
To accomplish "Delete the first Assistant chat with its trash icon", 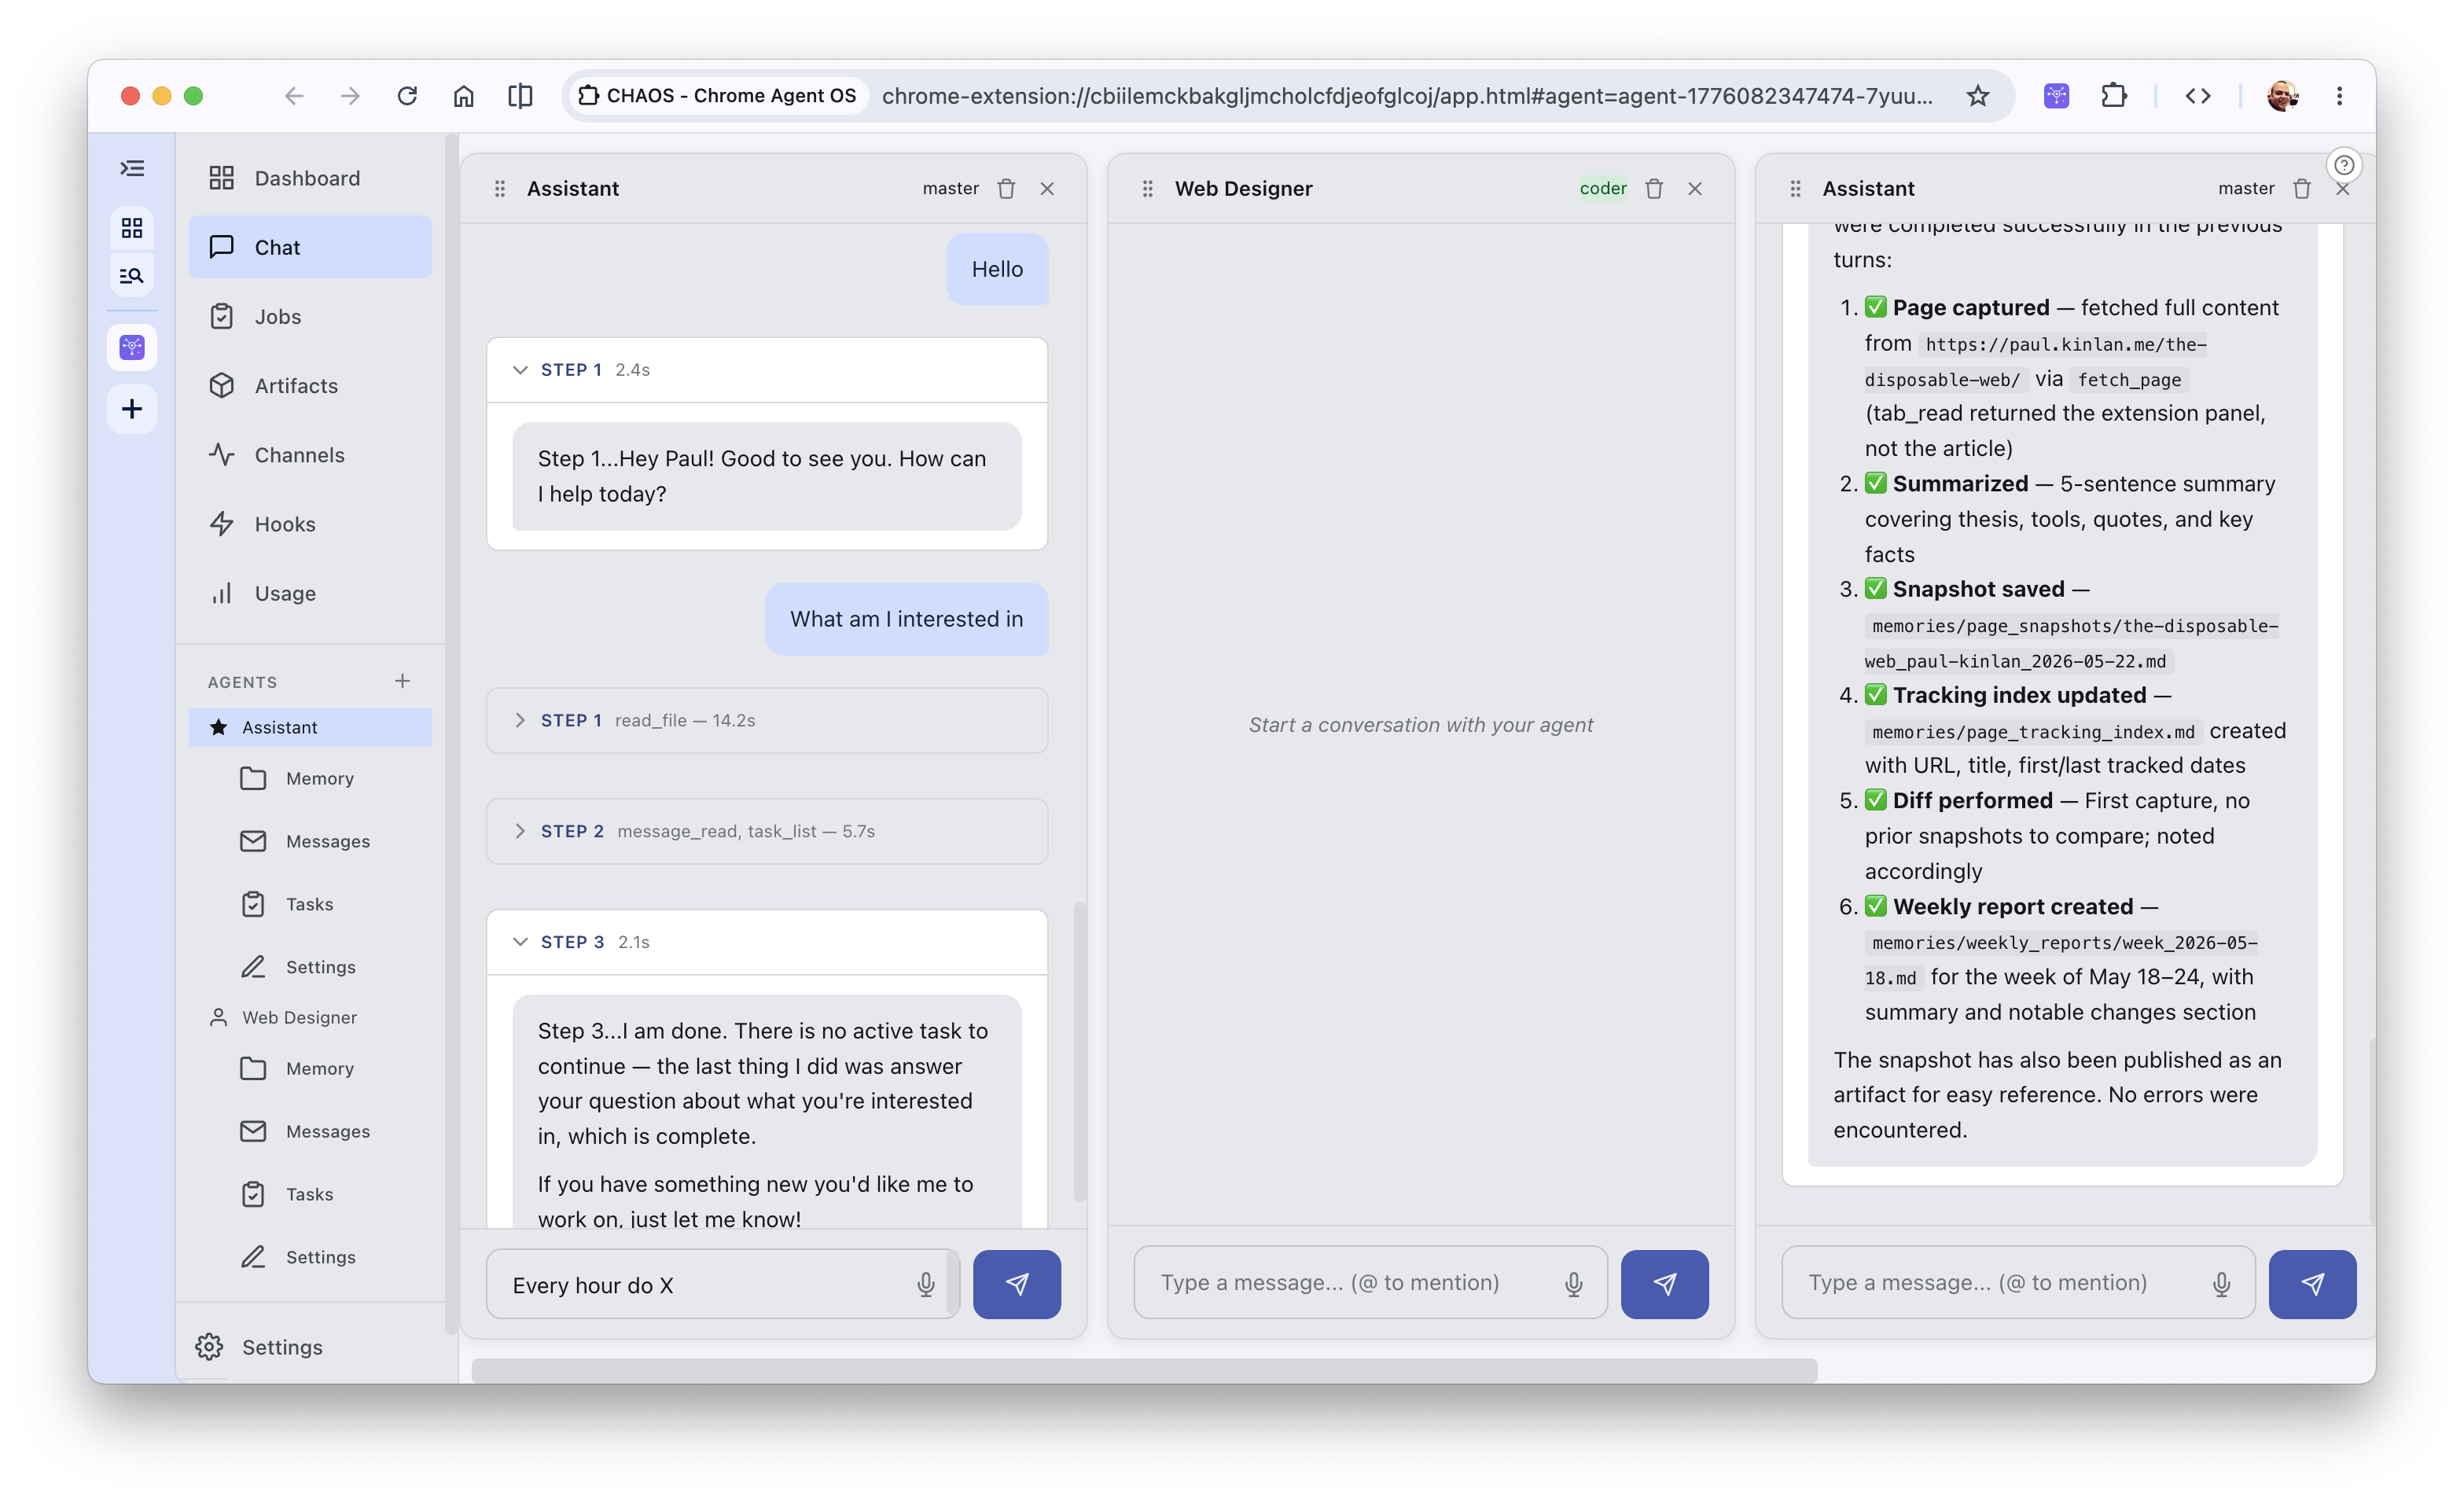I will [x=1006, y=189].
